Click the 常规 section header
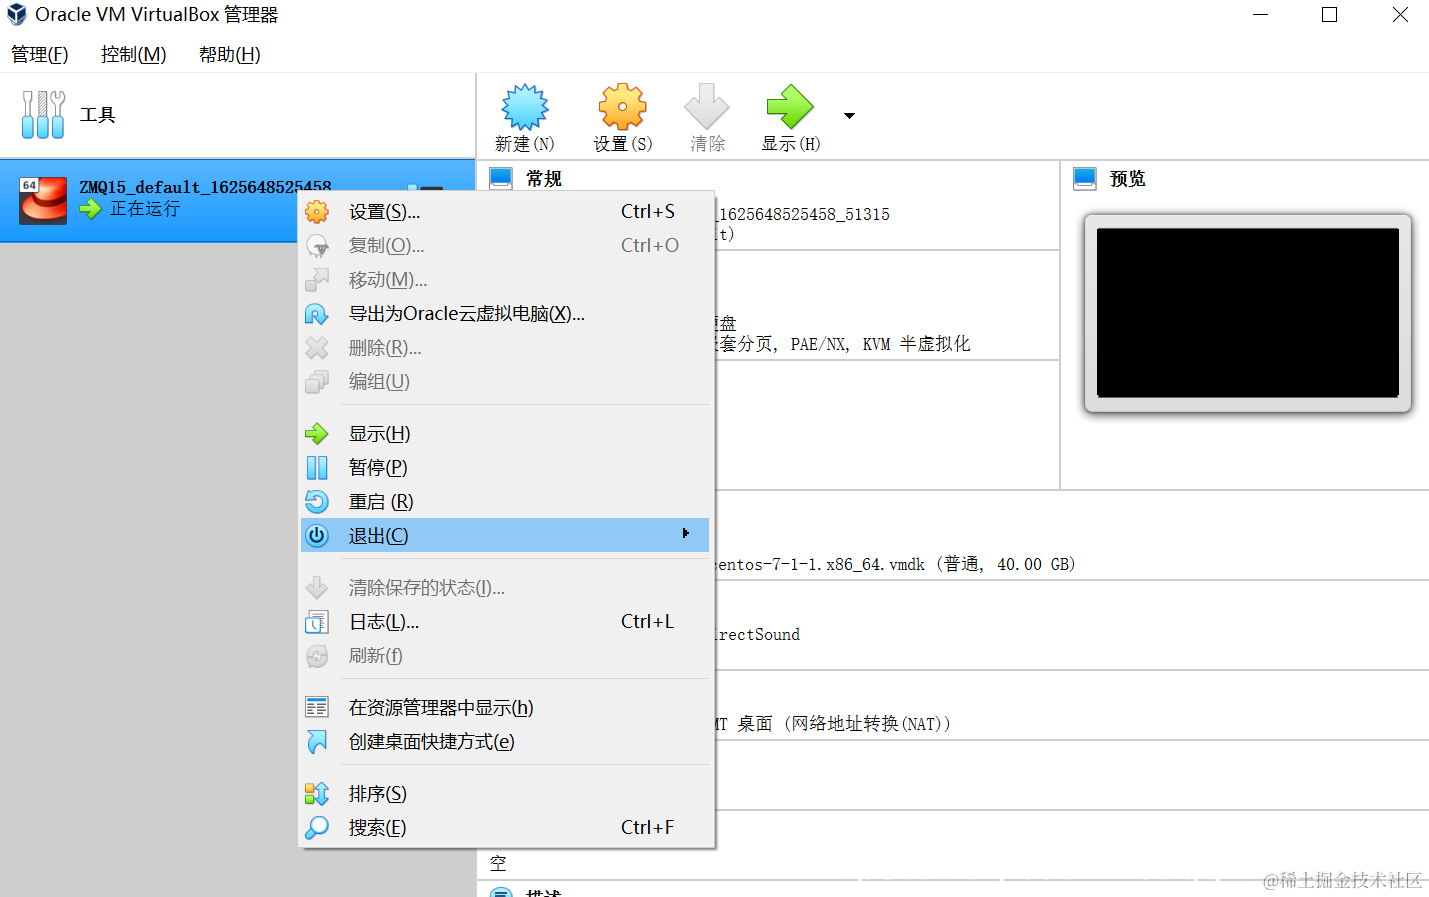This screenshot has width=1429, height=897. click(544, 179)
